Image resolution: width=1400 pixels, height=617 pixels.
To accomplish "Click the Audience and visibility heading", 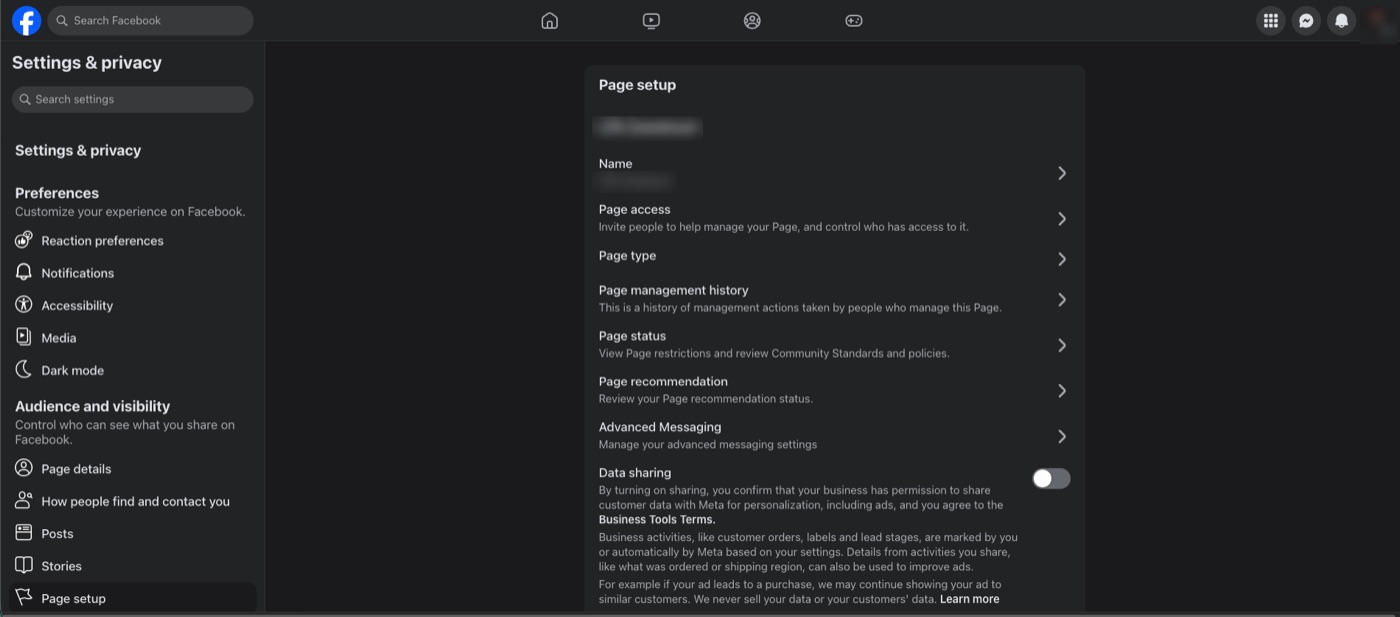I will (x=92, y=406).
